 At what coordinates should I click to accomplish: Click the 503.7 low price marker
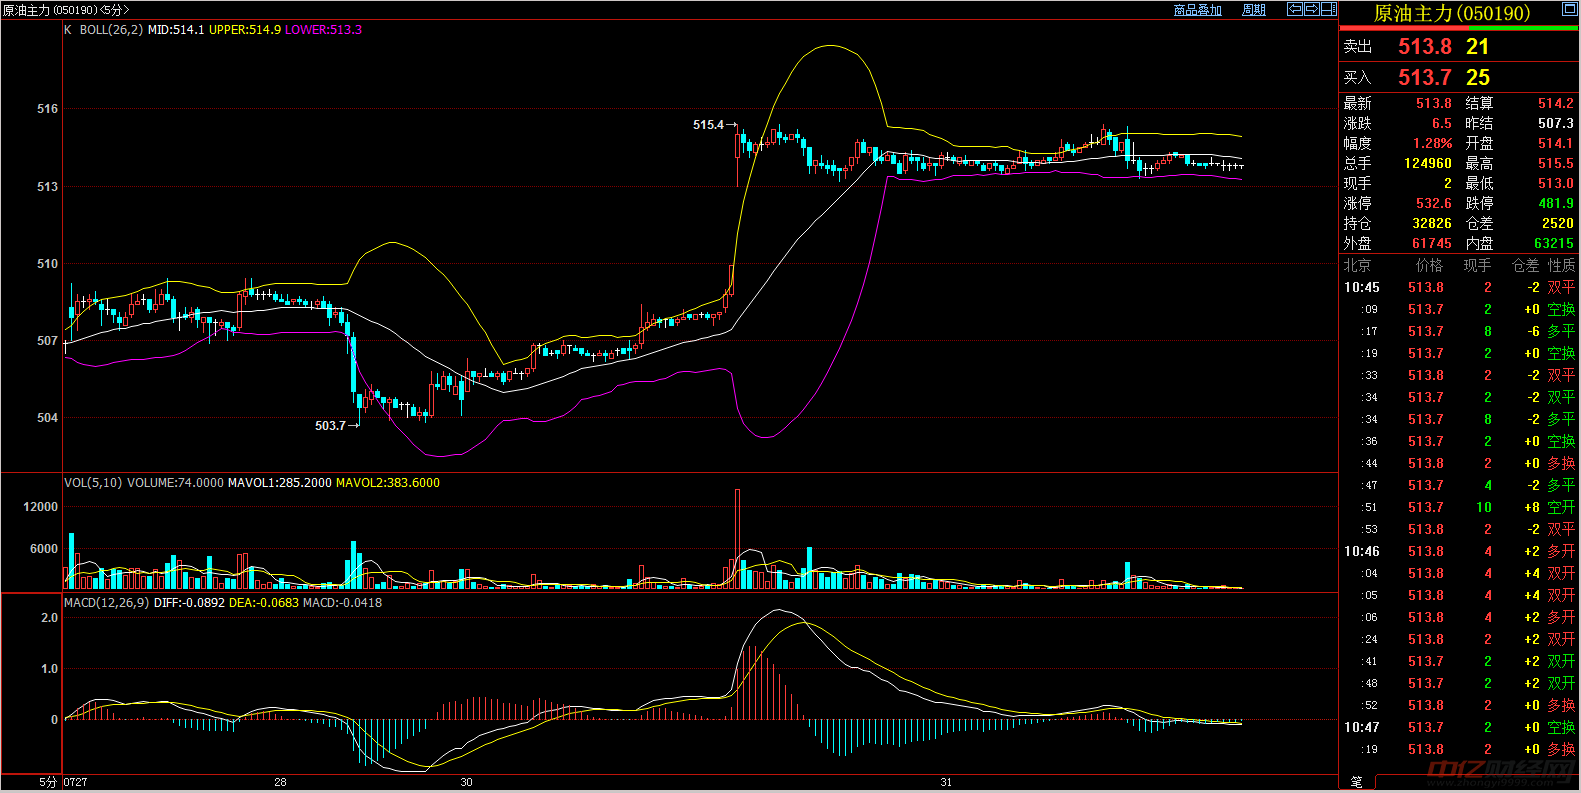tap(330, 426)
